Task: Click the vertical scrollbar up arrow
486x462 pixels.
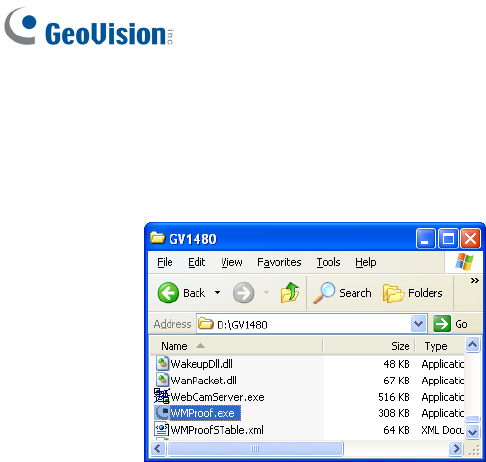Action: tap(473, 344)
